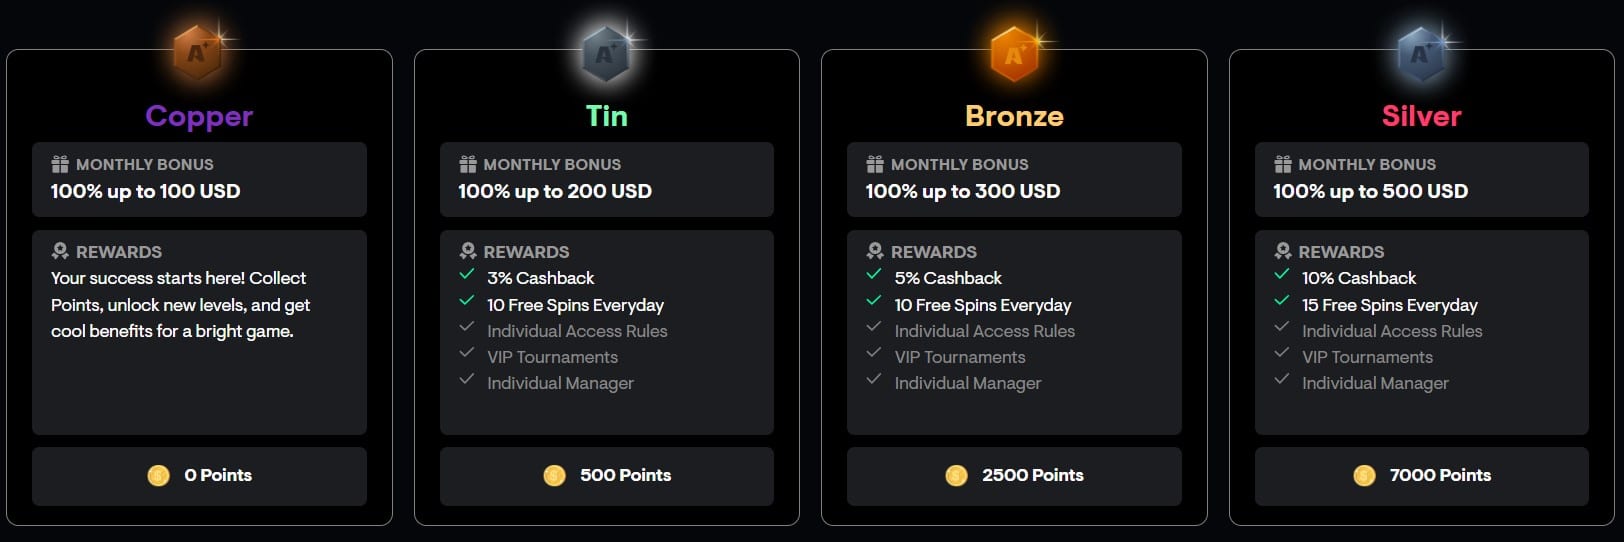
Task: Click the 10% Cashback reward text
Action: point(1359,278)
